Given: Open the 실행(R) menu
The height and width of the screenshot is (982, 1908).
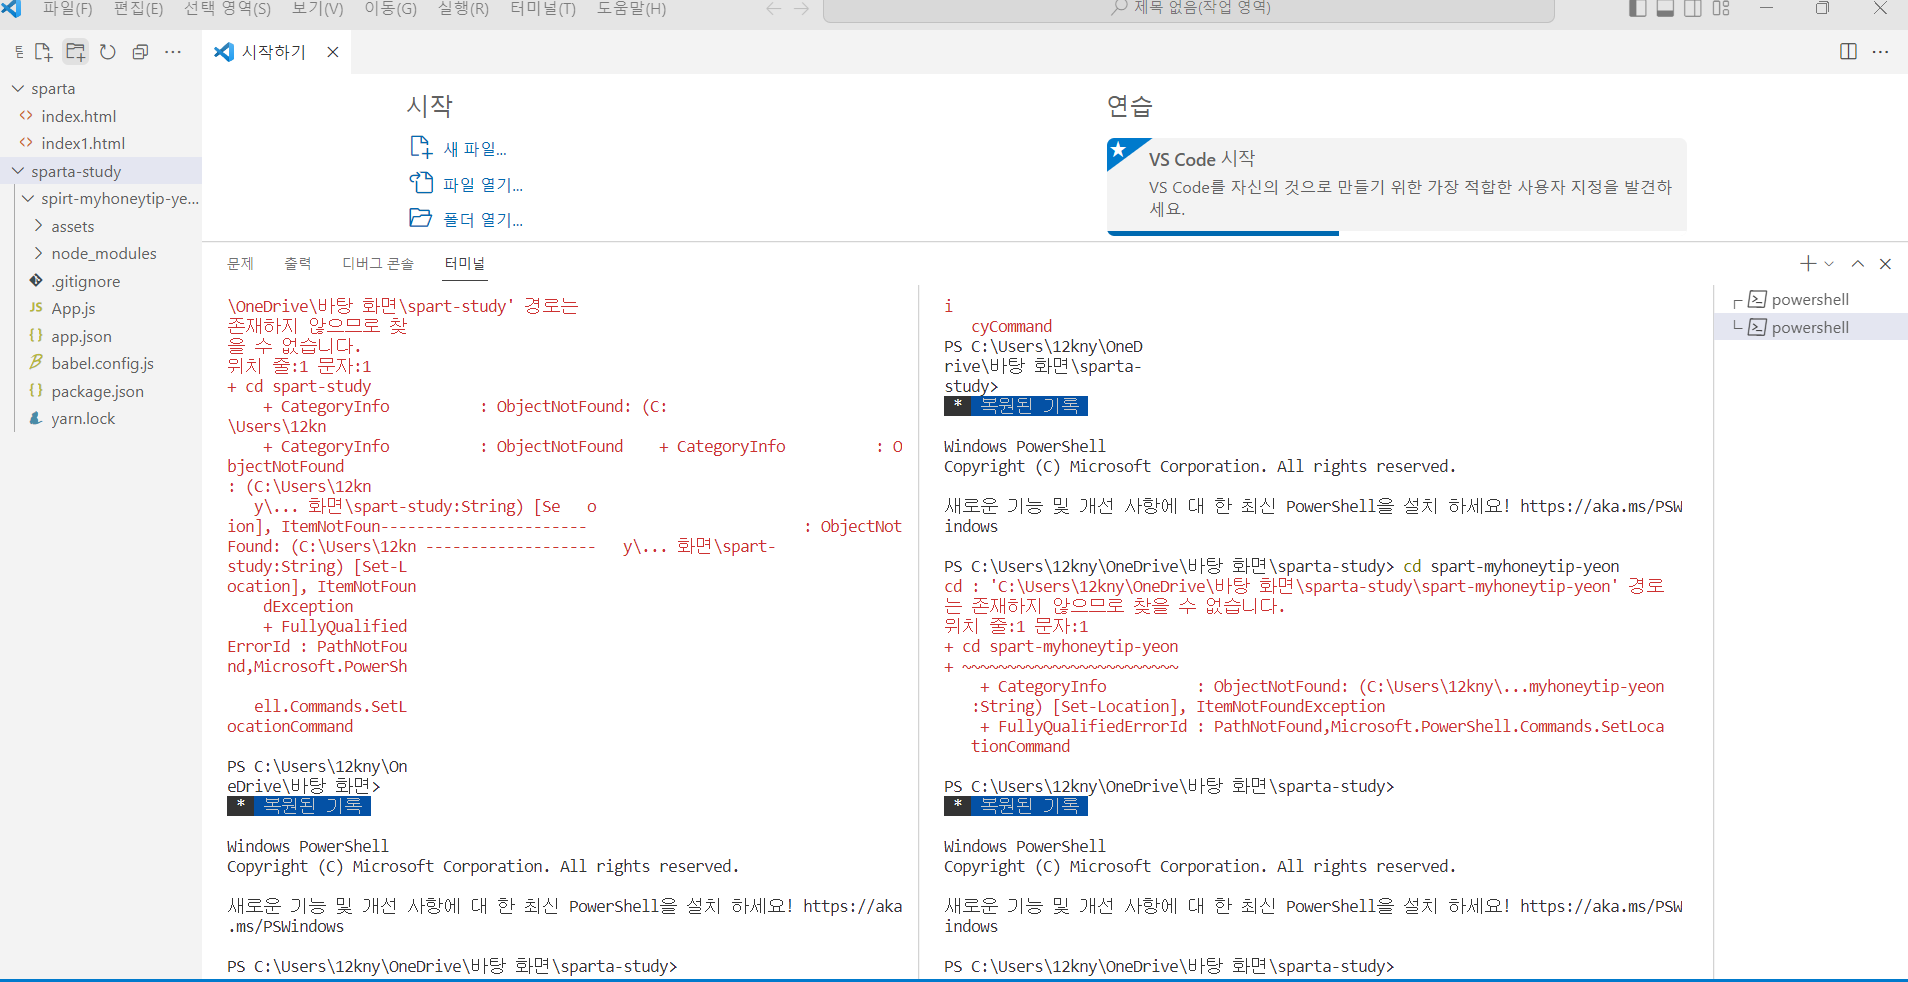Looking at the screenshot, I should (463, 8).
